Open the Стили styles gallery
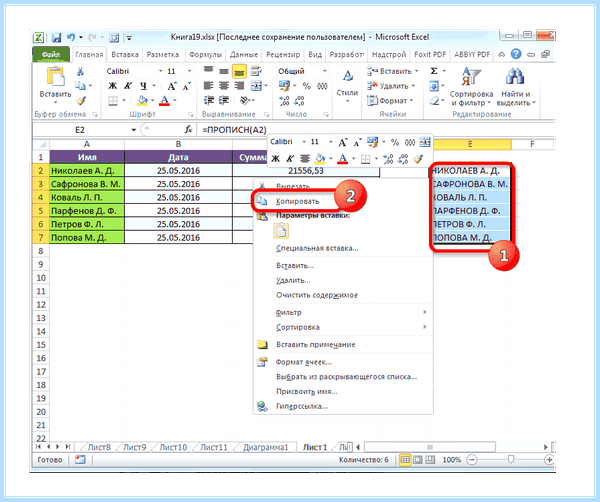 pos(347,85)
